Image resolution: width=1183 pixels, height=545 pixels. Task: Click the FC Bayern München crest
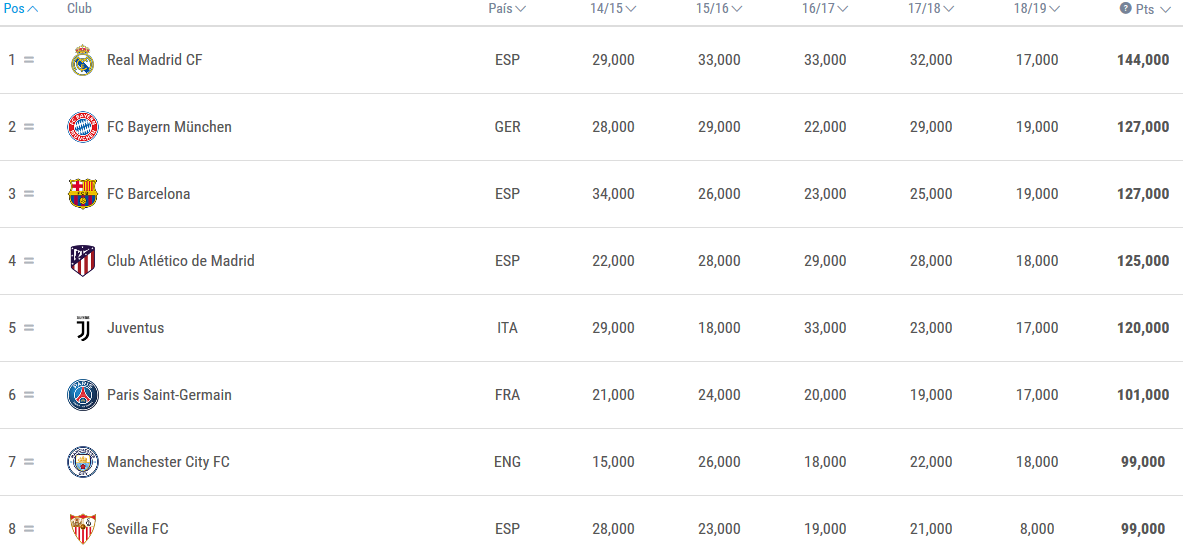pyautogui.click(x=82, y=127)
